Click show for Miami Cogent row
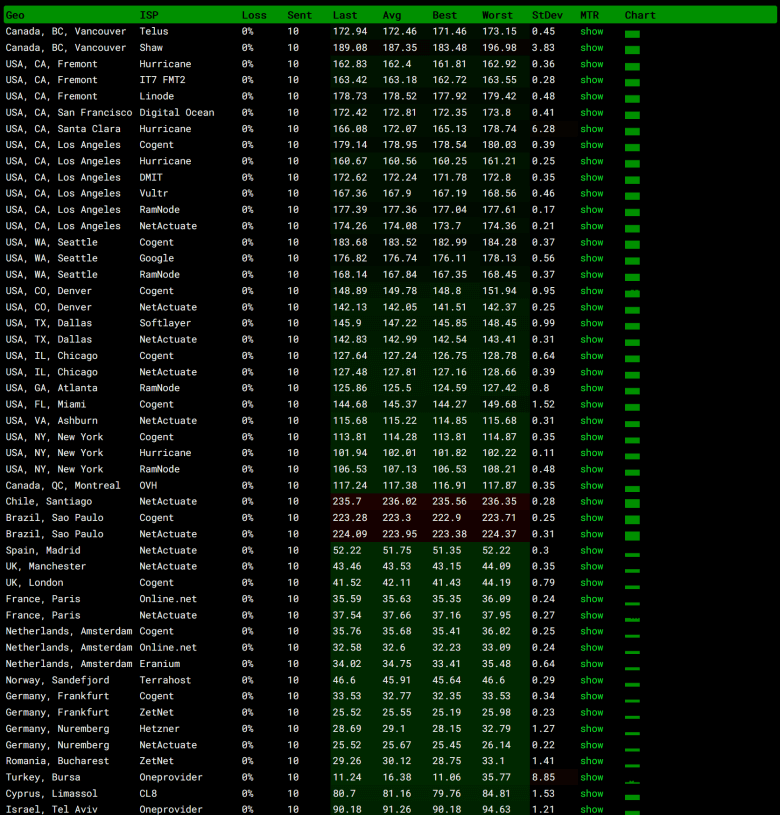780x815 pixels. coord(591,404)
